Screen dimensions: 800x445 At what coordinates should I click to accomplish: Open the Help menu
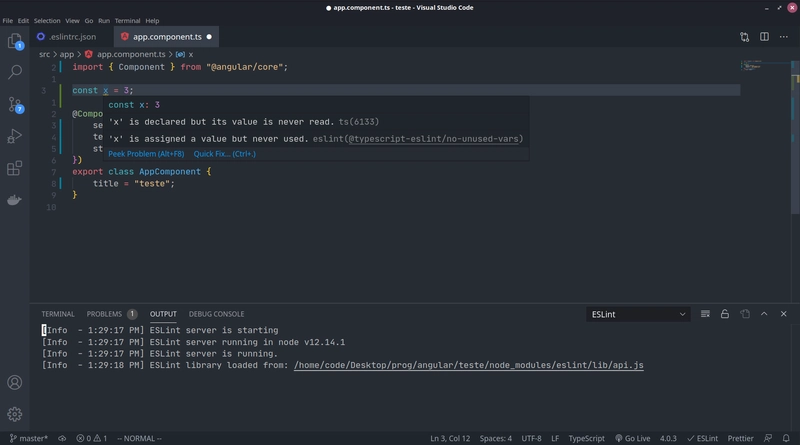tap(152, 21)
